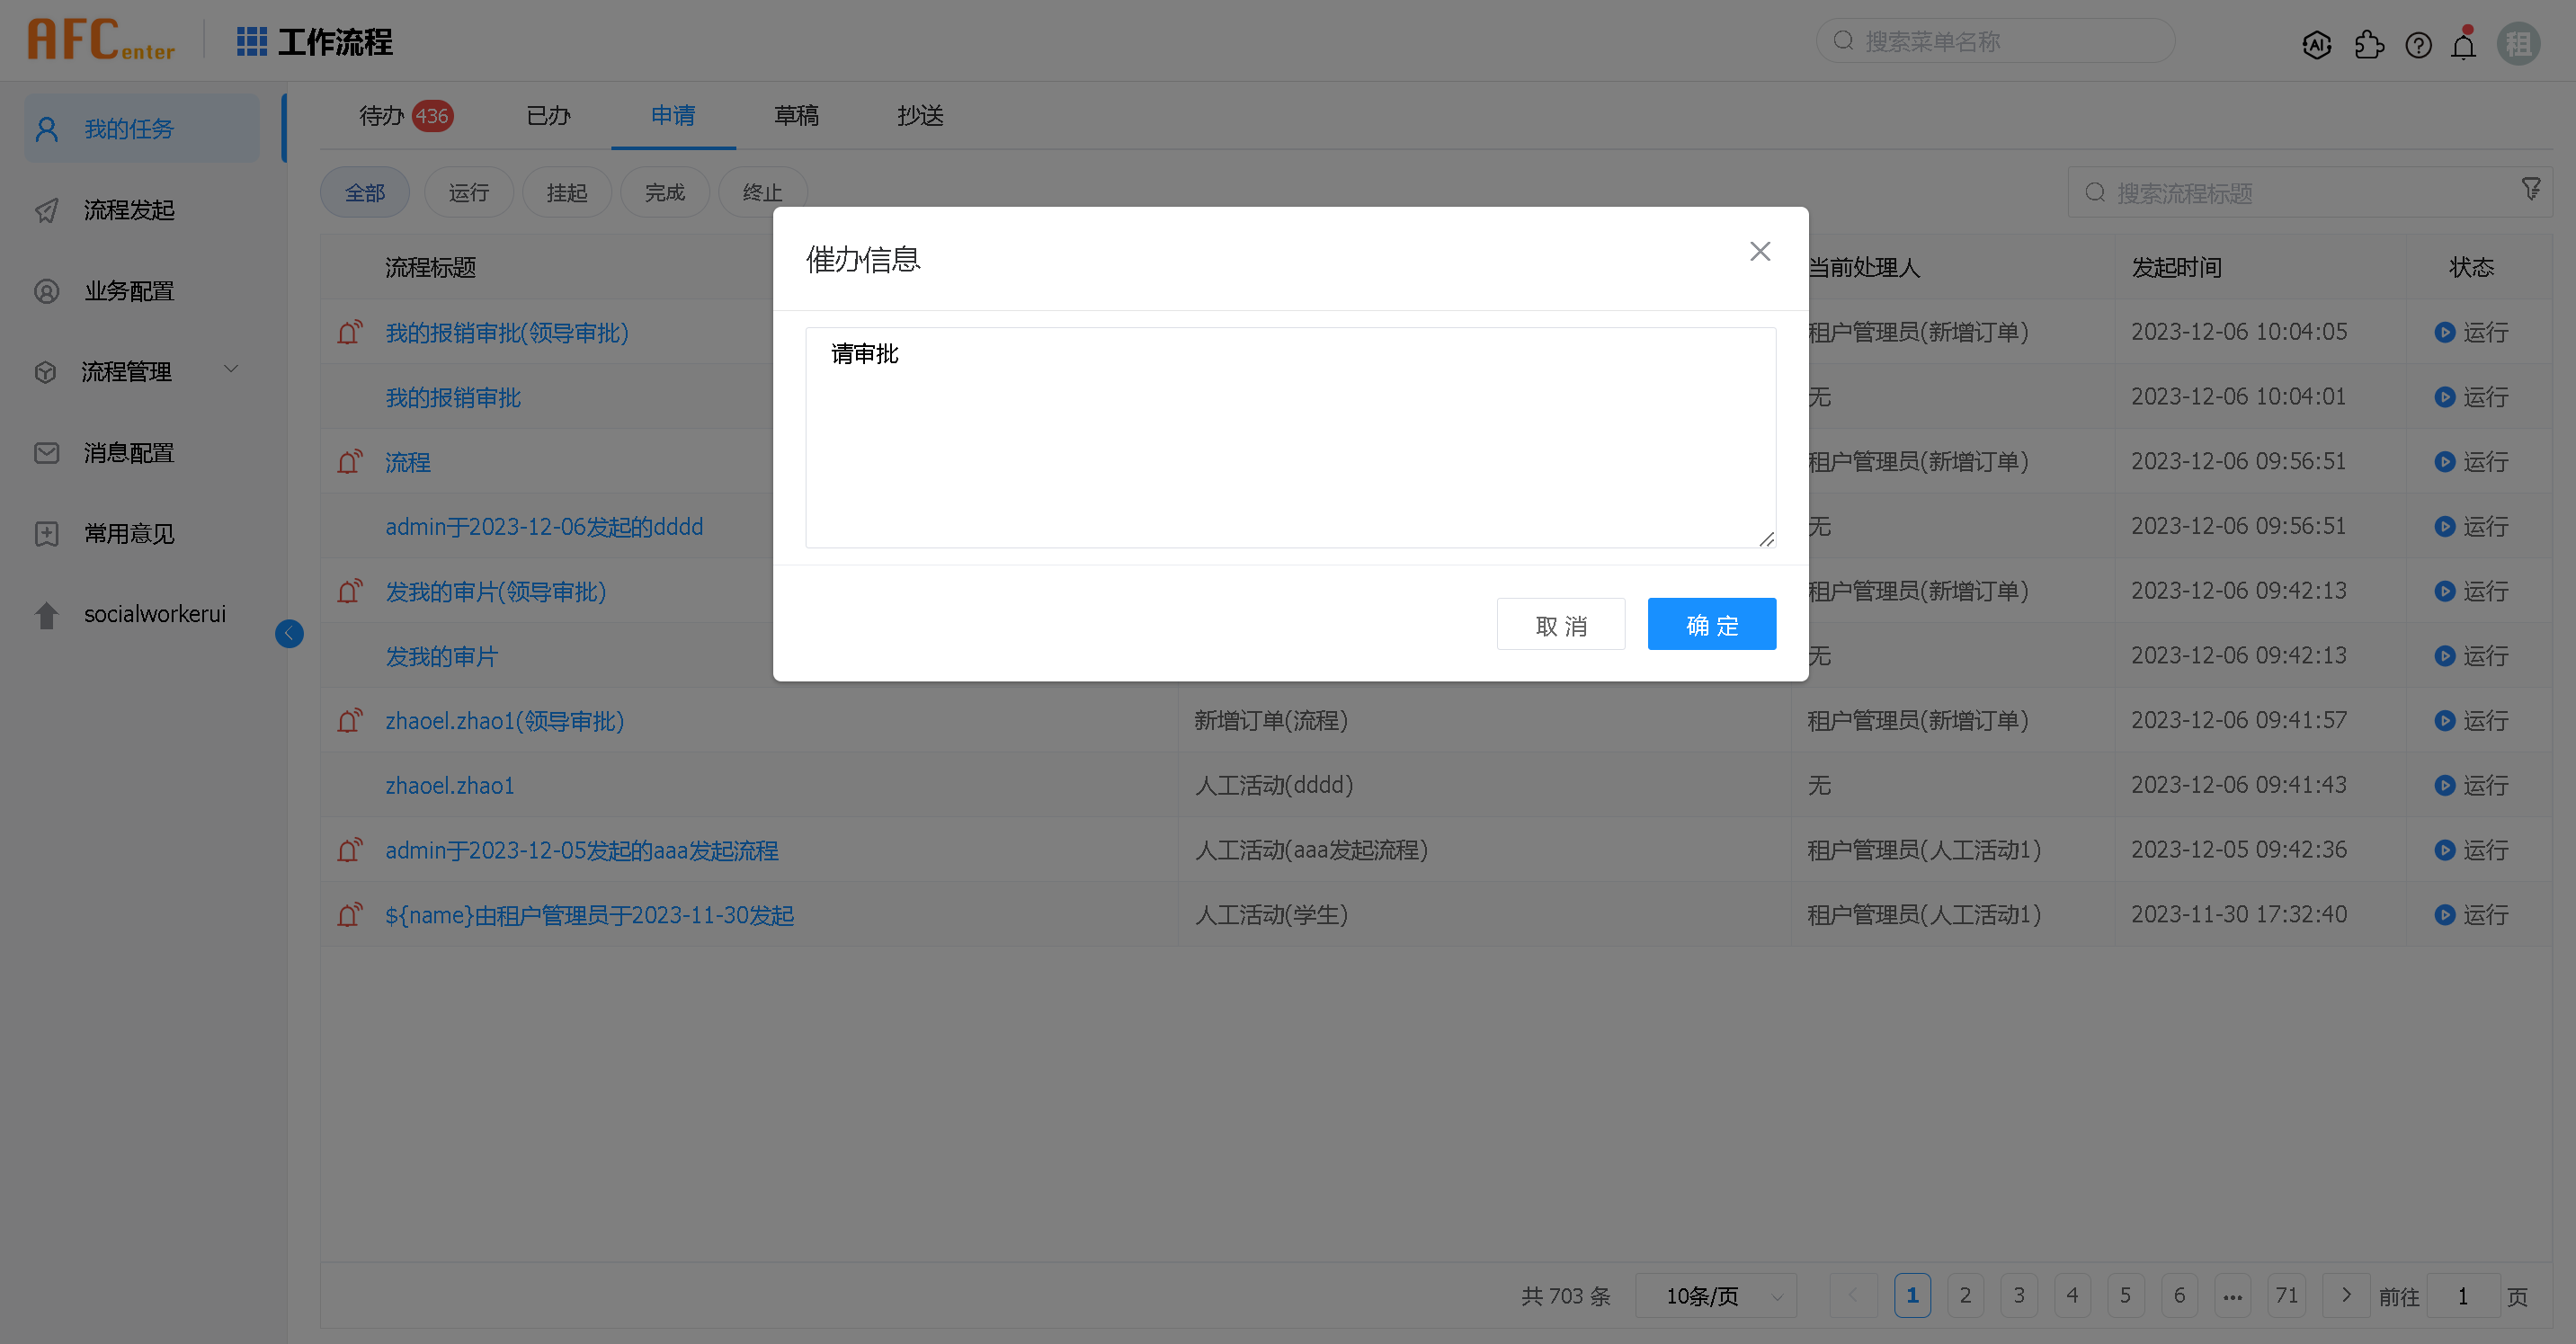This screenshot has width=2576, height=1344.
Task: Open the 10条/页 page size dropdown
Action: [x=1715, y=1296]
